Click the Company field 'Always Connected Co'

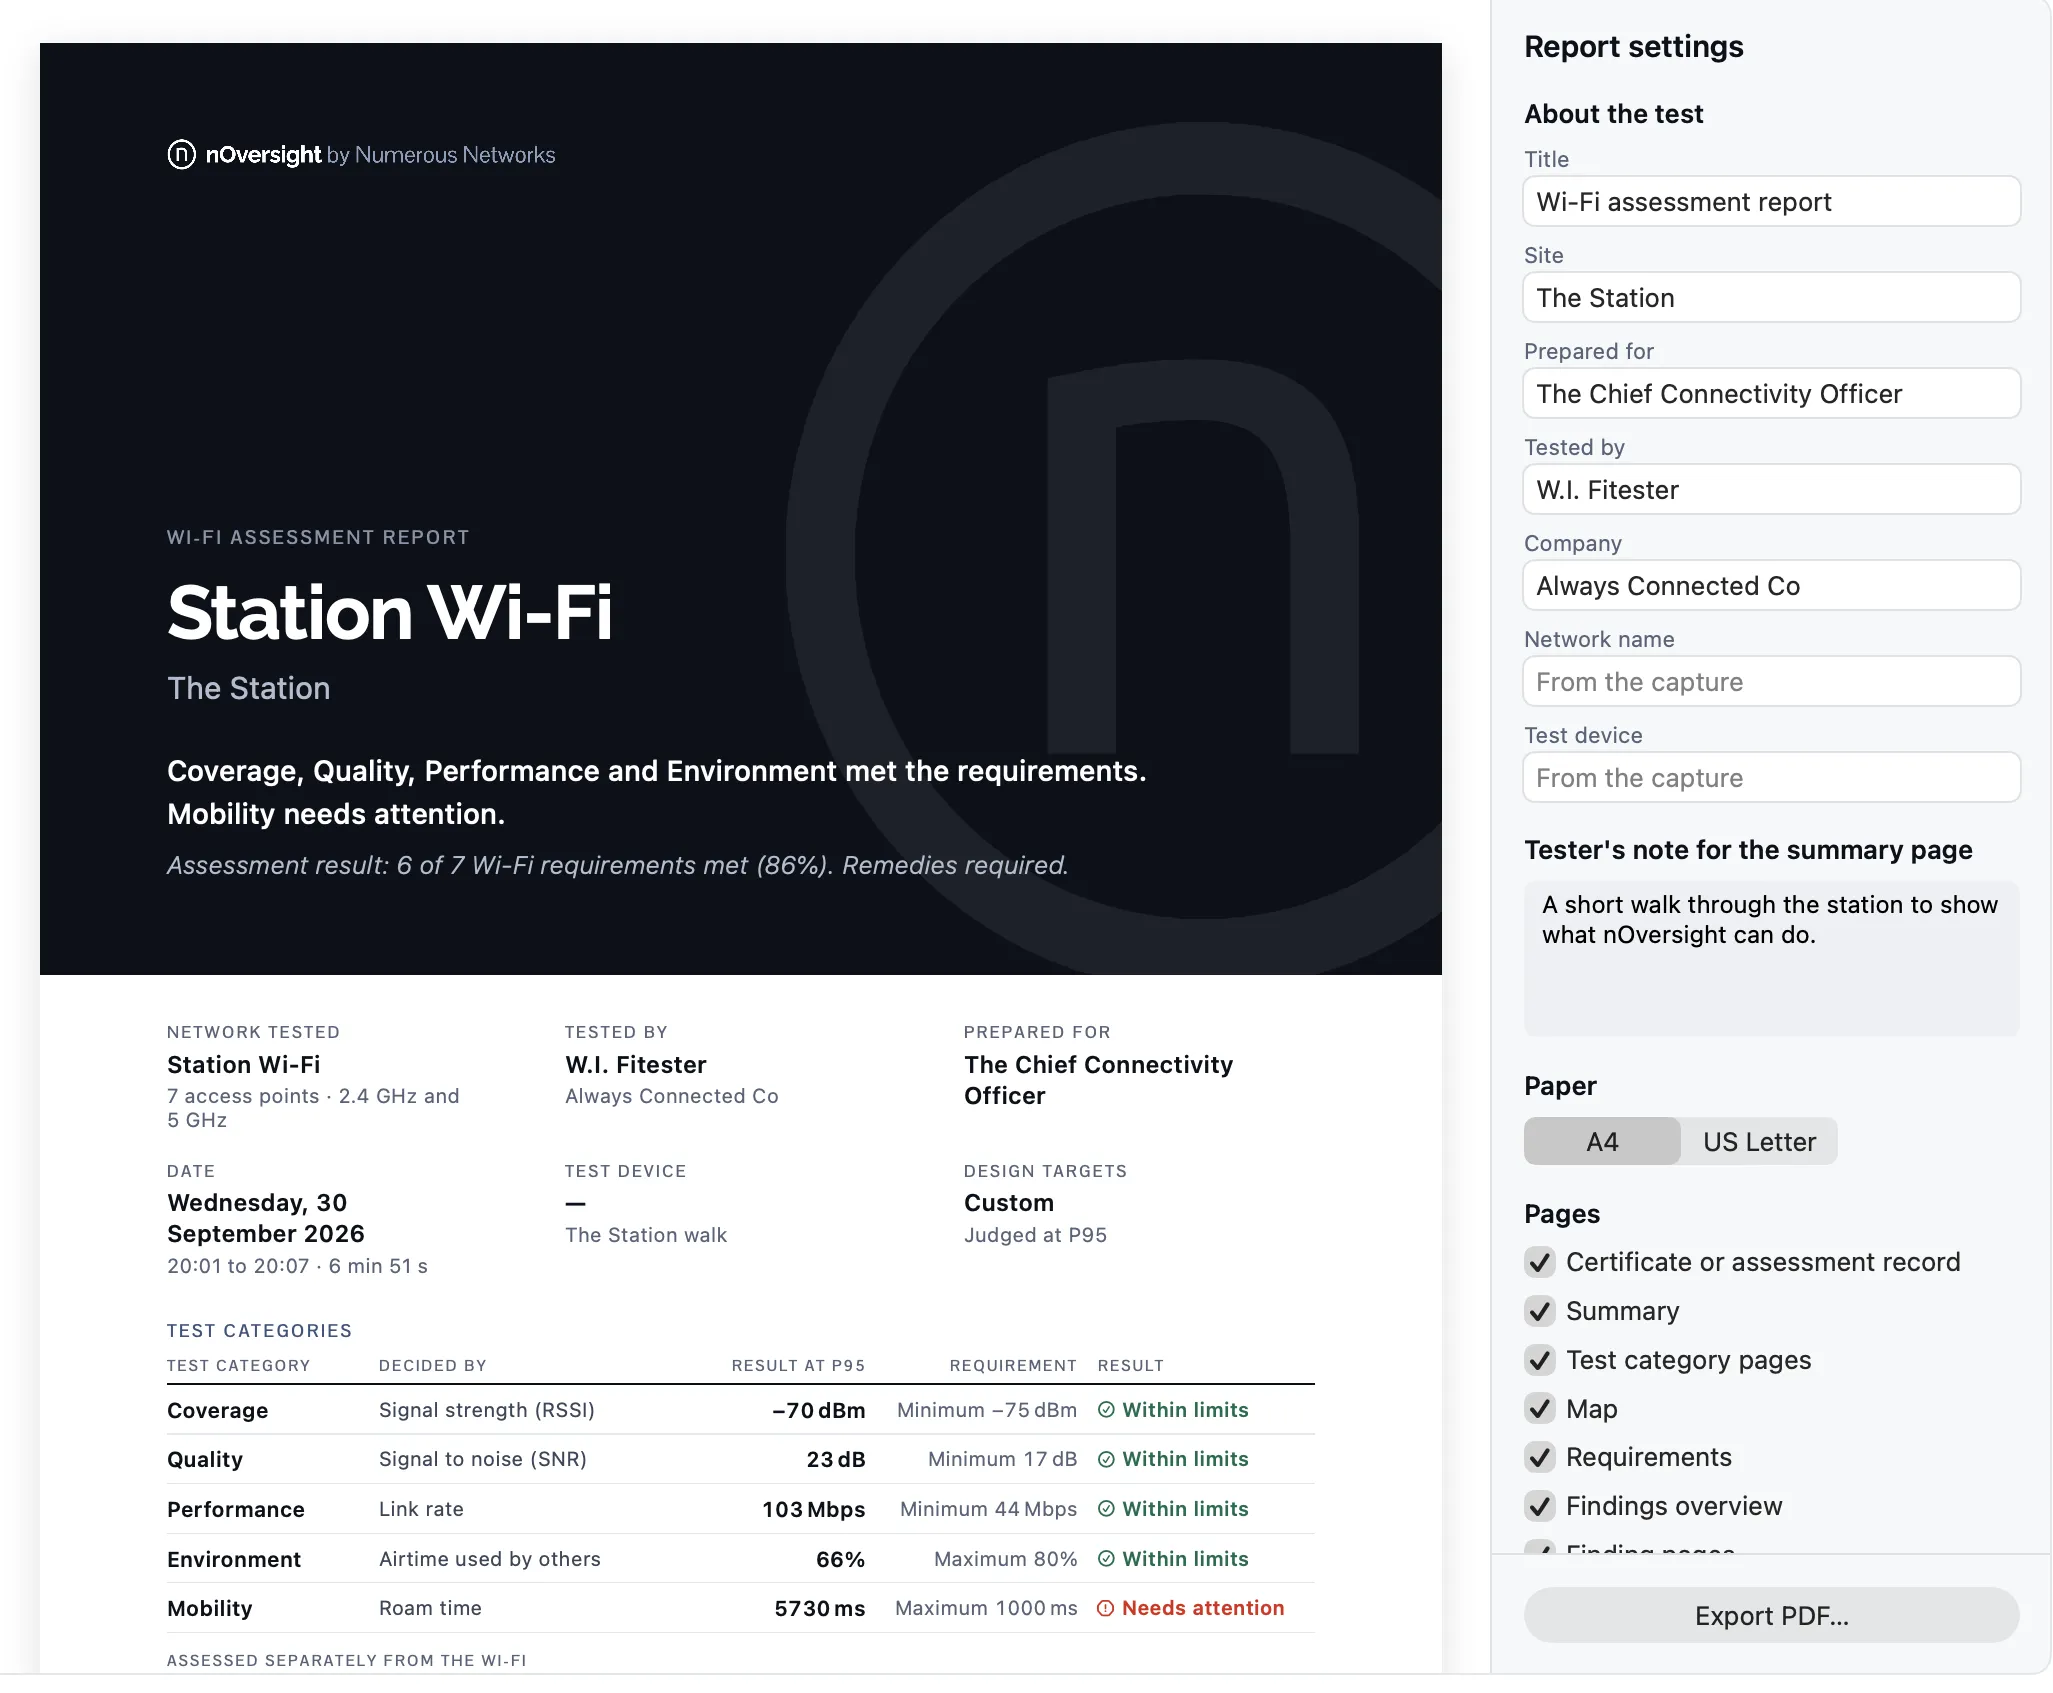click(x=1771, y=586)
